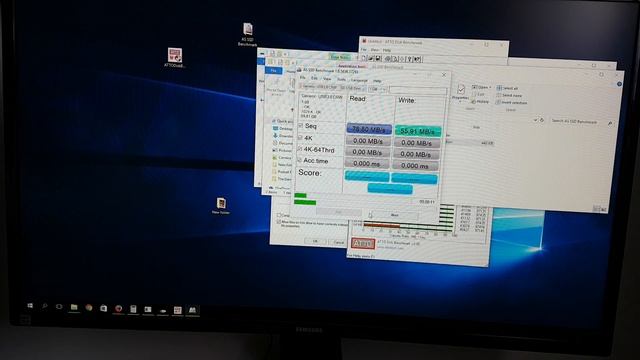The height and width of the screenshot is (360, 640).
Task: Click the search magnifier in Explorer search box
Action: 610,123
